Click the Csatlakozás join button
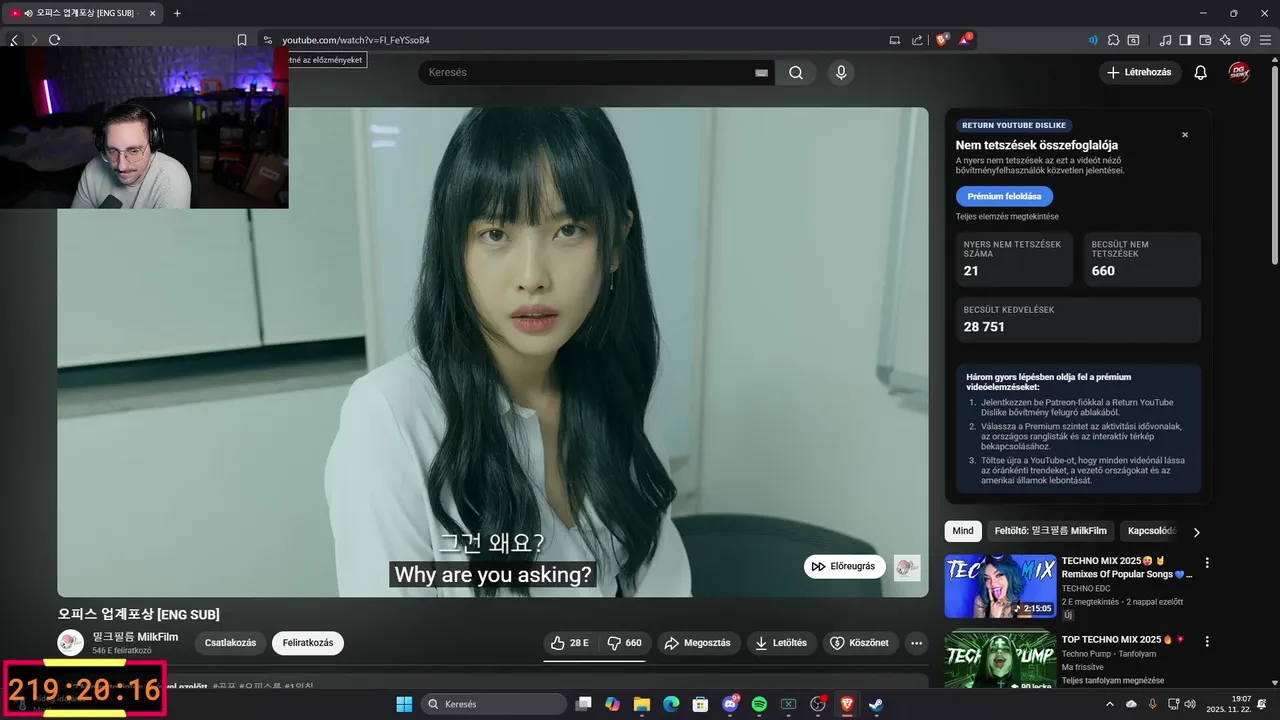 tap(230, 643)
